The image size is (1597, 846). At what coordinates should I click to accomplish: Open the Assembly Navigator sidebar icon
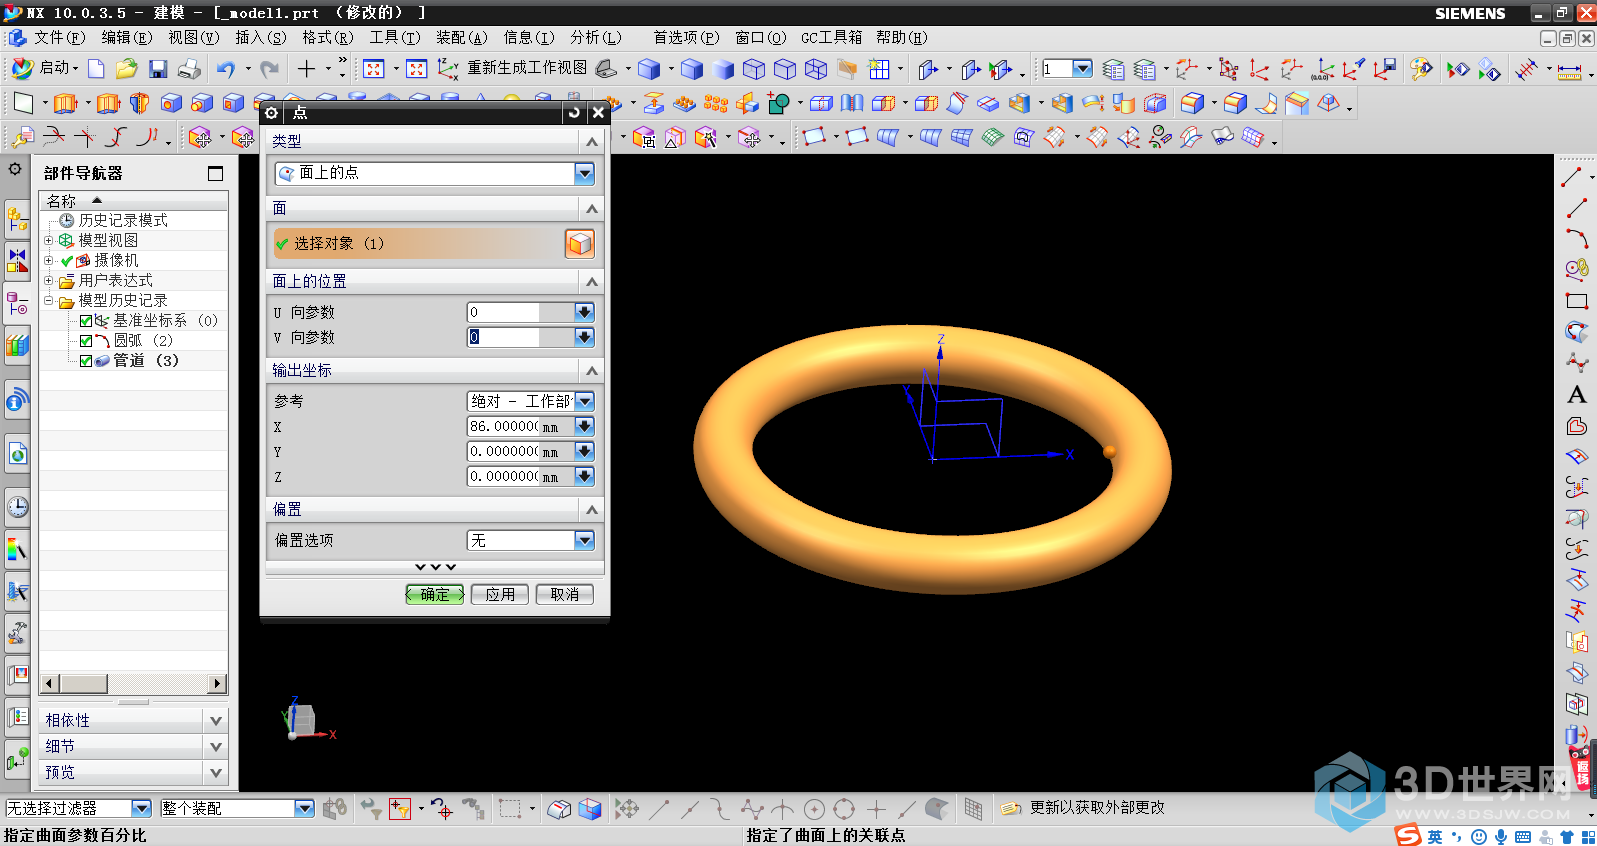click(17, 217)
